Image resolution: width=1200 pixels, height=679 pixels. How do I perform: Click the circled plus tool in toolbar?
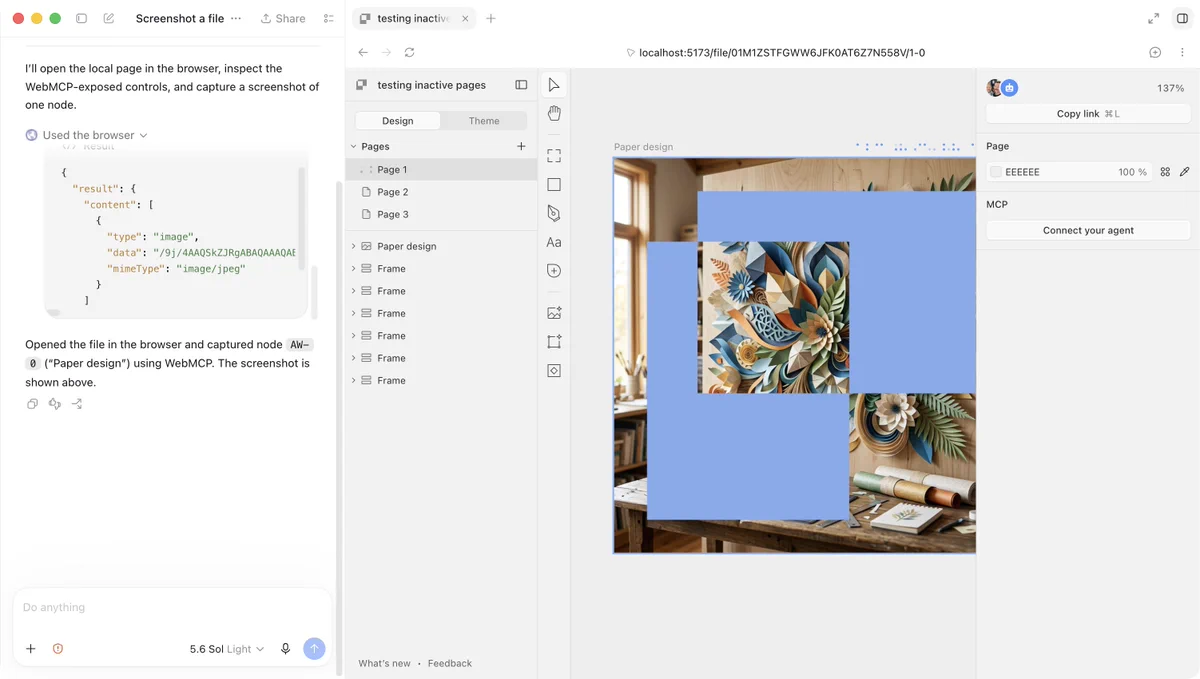tap(554, 271)
